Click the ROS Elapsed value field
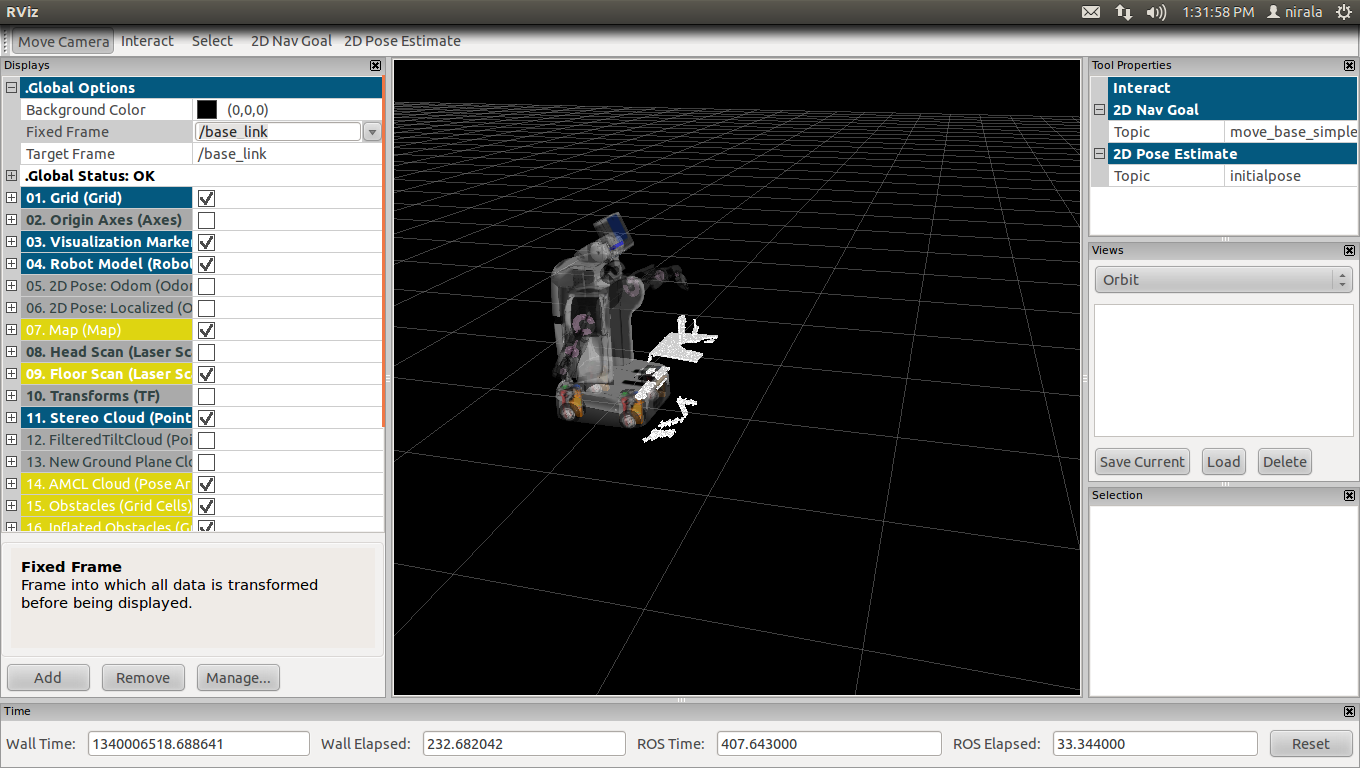The width and height of the screenshot is (1360, 768). point(1153,744)
